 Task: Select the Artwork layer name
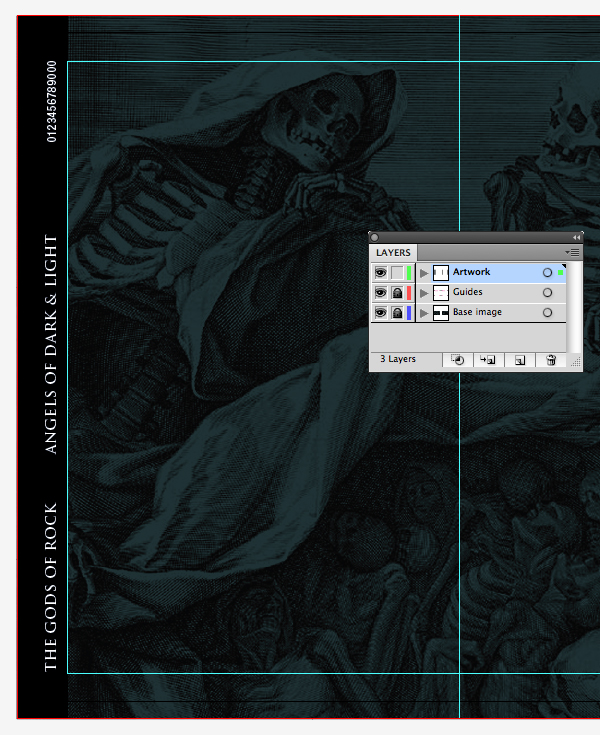point(472,272)
